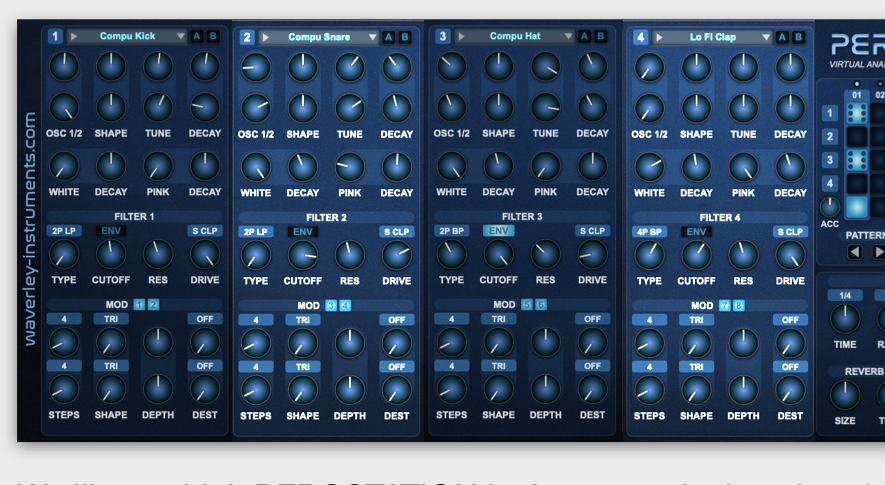Viewport: 885px width, 485px height.
Task: Play preview of Lo Fi Clap preset
Action: (x=659, y=37)
